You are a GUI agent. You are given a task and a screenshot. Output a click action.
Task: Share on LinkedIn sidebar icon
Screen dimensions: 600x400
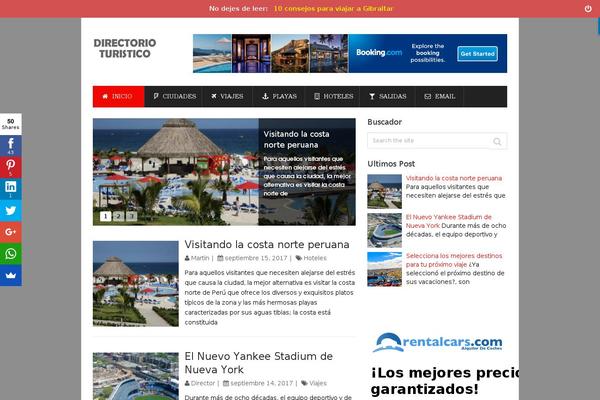click(x=11, y=189)
